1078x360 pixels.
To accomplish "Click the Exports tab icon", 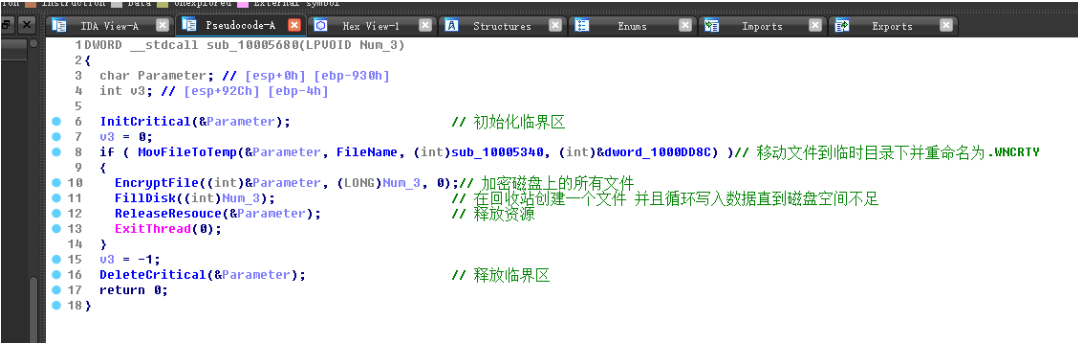I will pyautogui.click(x=842, y=25).
